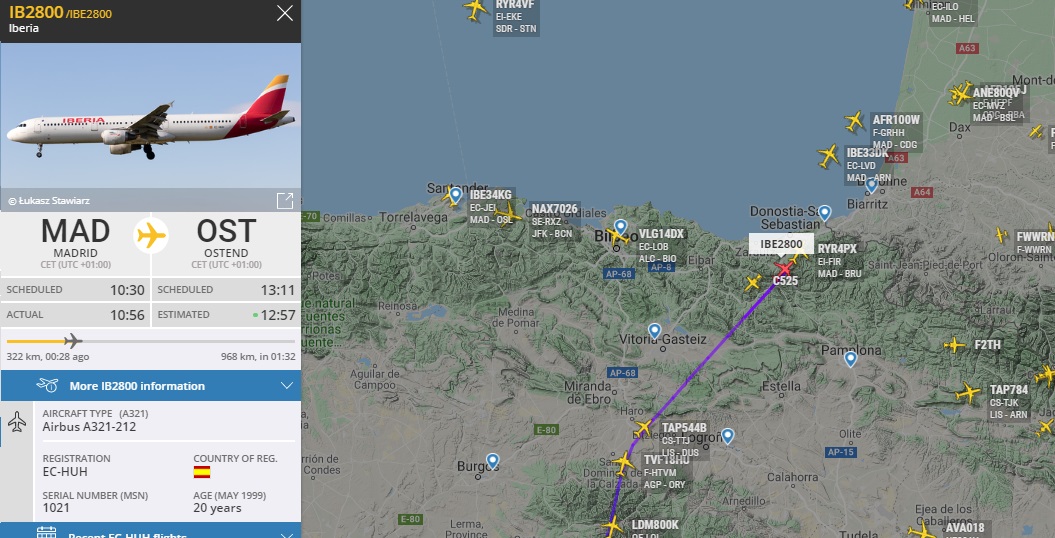Click Vitoria-Gasteiz airport pin marker
1055x538 pixels.
pos(655,331)
